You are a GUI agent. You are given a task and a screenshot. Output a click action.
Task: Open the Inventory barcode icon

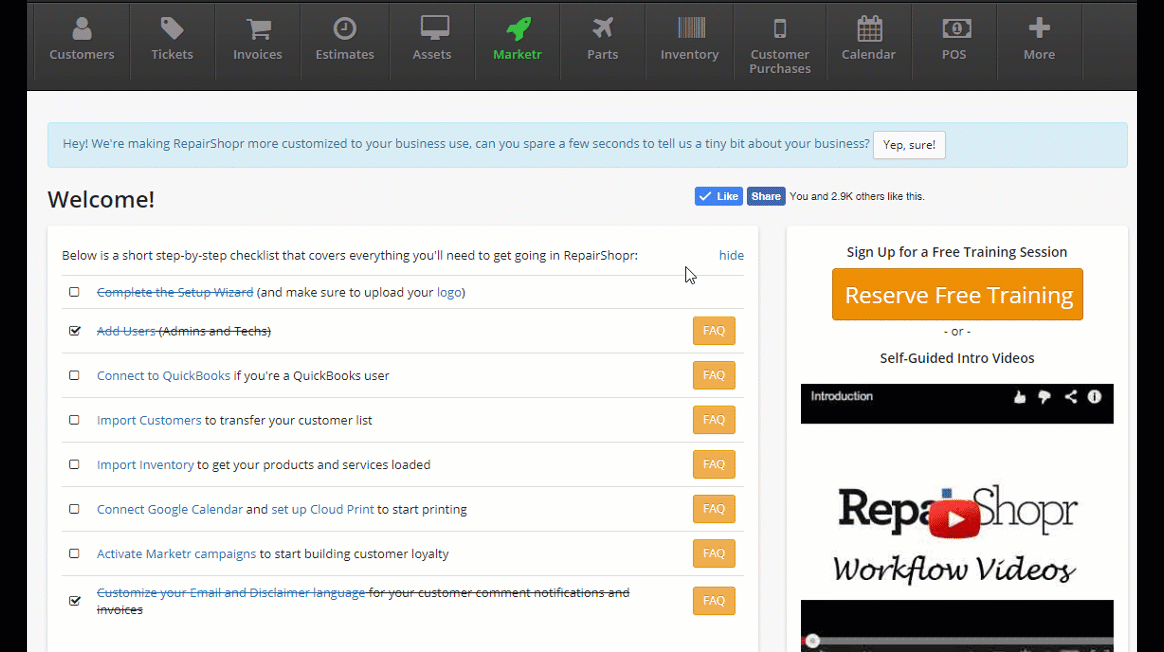[x=690, y=28]
